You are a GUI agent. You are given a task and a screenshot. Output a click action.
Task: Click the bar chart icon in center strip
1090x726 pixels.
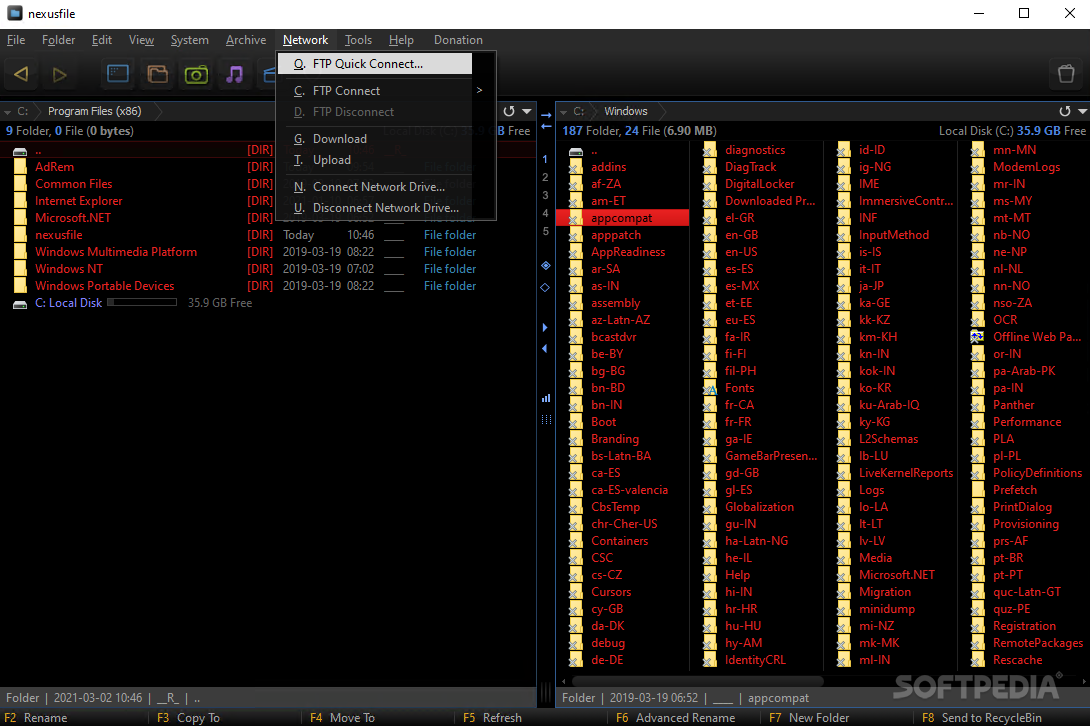click(546, 398)
